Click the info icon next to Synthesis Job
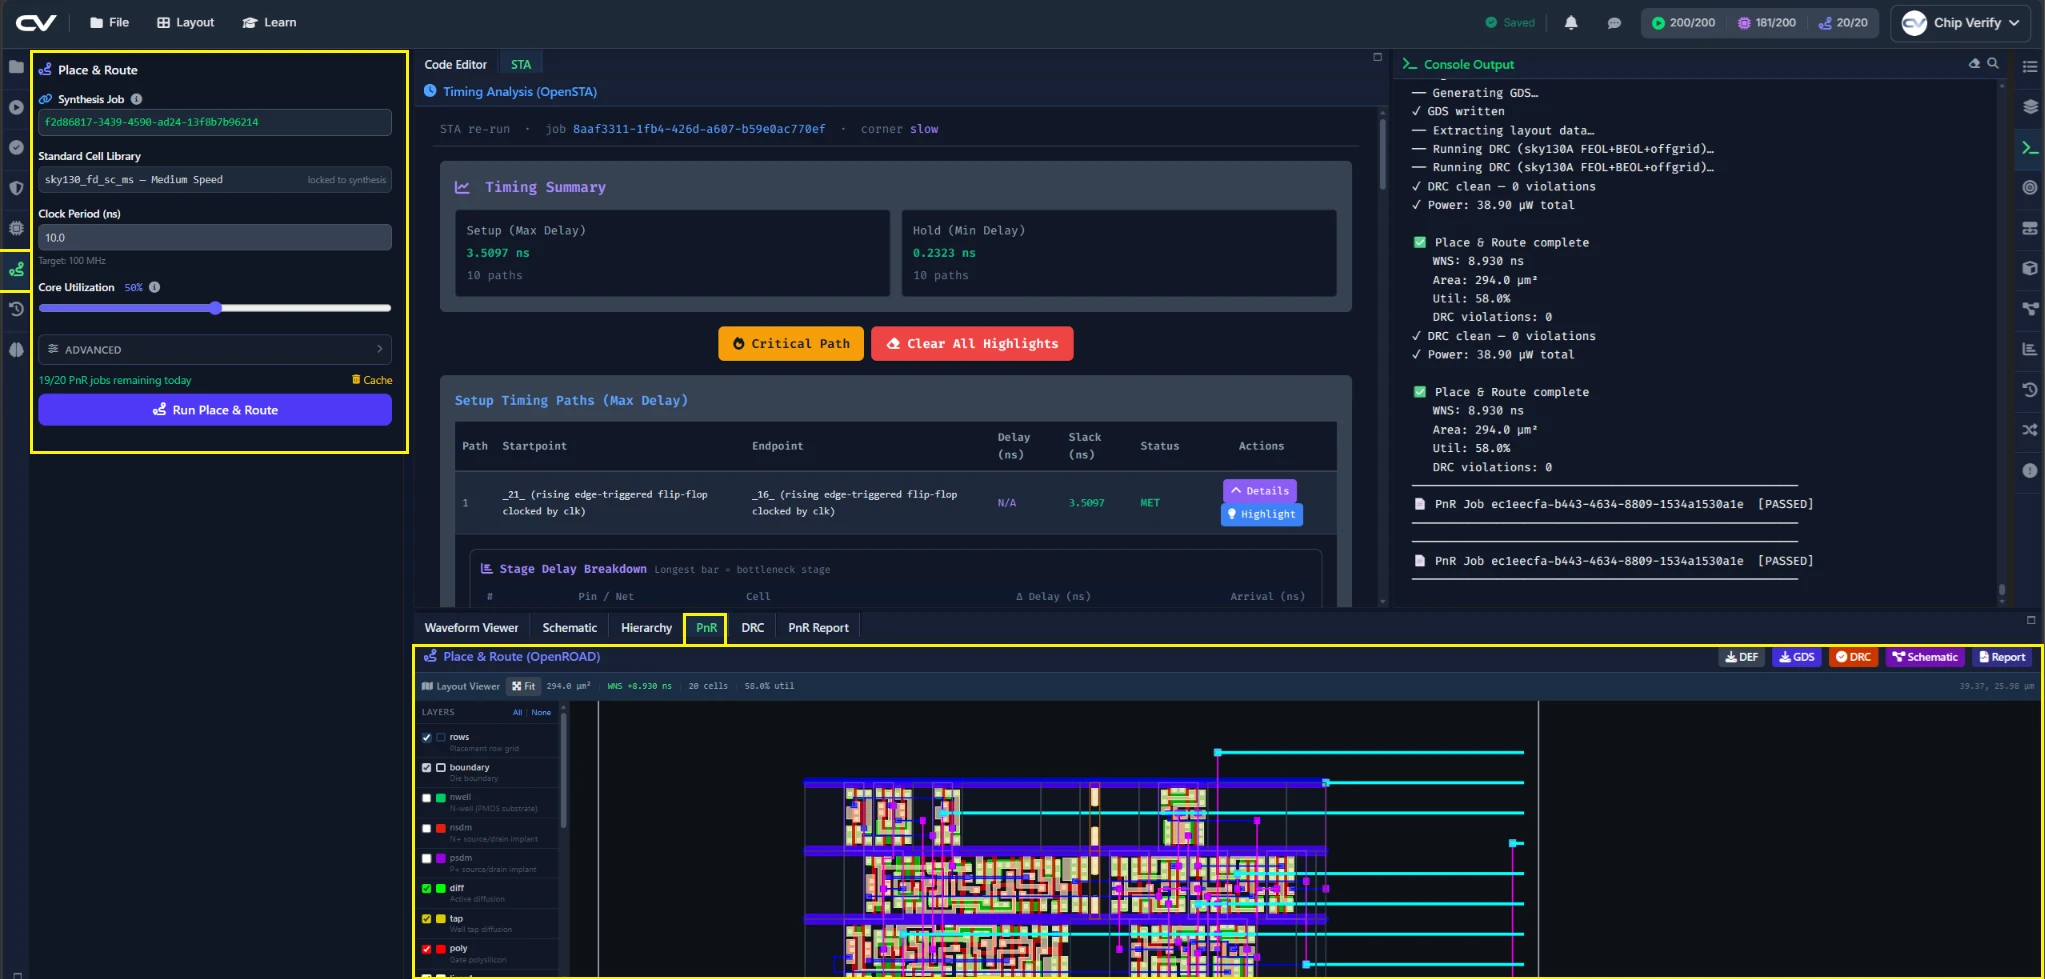This screenshot has width=2045, height=979. click(137, 99)
